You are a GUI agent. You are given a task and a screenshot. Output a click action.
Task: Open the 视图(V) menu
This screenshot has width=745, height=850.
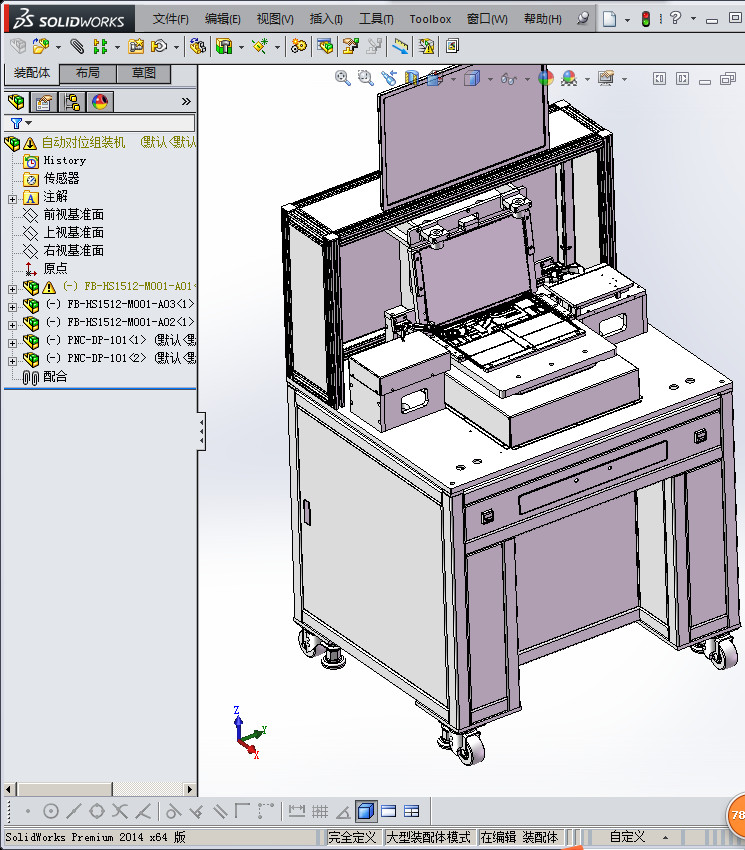[275, 19]
